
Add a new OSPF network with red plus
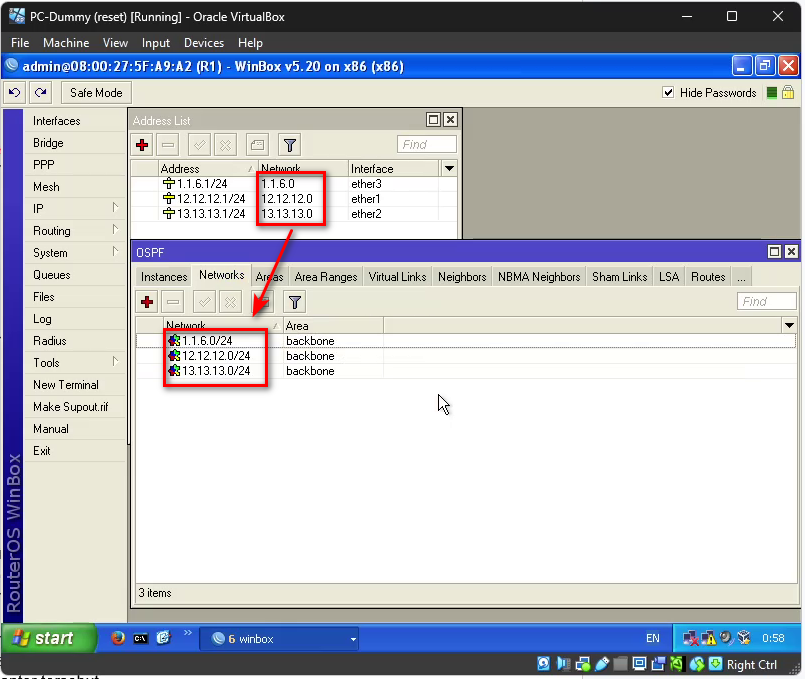147,302
